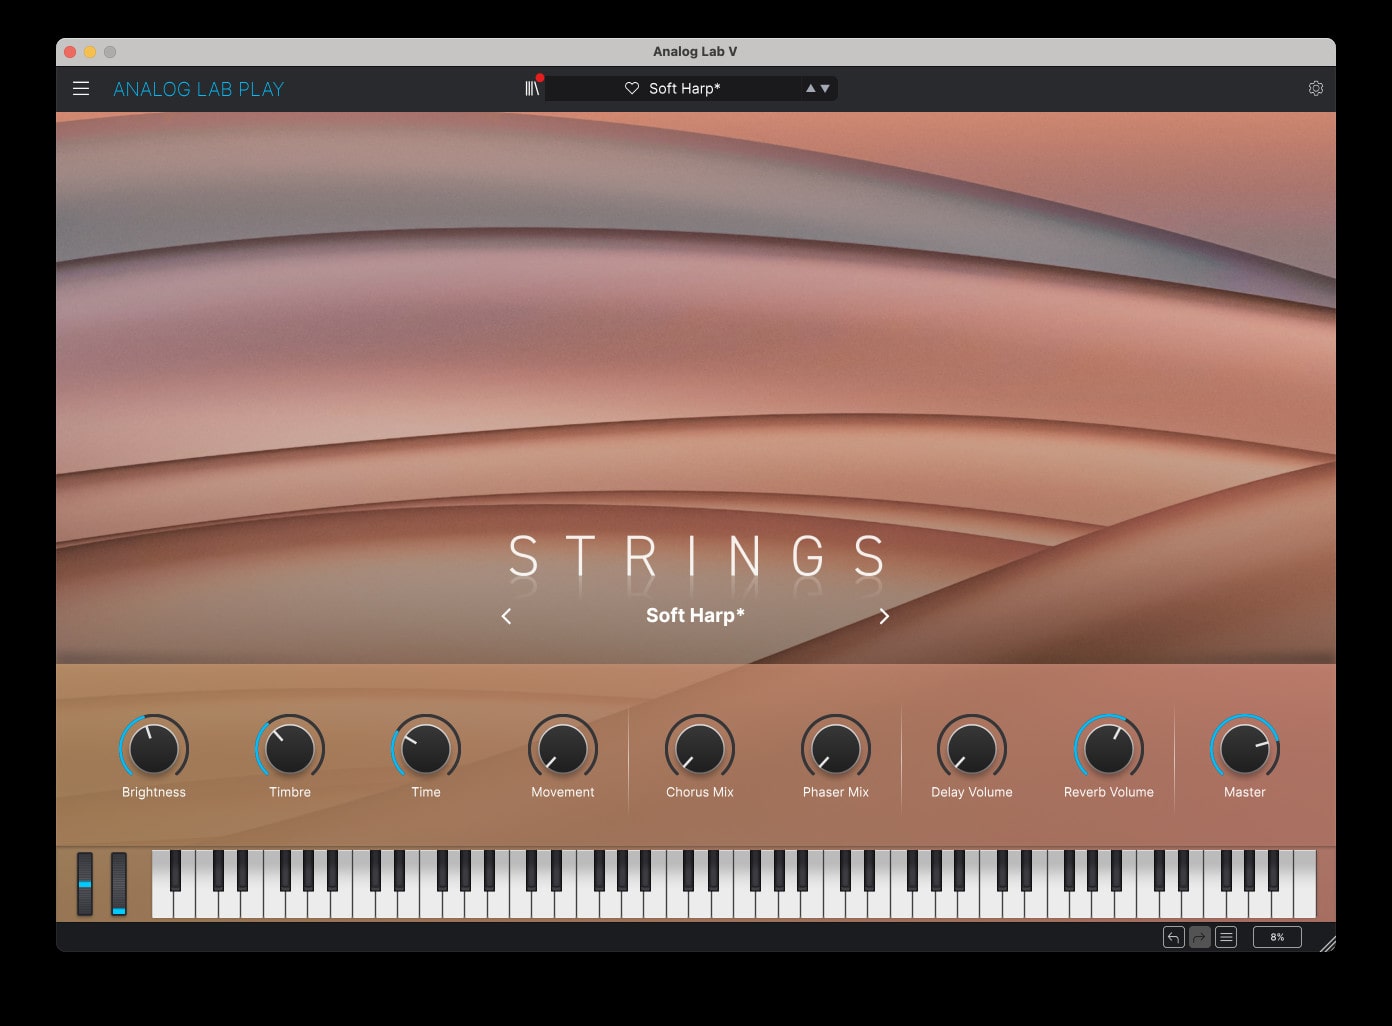Click the Phaser Mix knob
This screenshot has width=1392, height=1026.
pos(836,748)
